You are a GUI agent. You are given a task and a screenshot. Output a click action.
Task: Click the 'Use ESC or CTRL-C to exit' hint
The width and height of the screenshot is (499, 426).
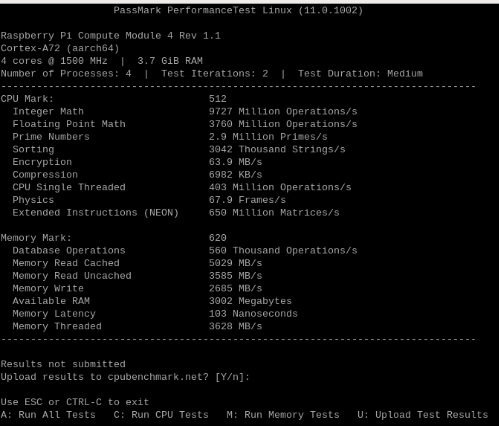coord(75,402)
